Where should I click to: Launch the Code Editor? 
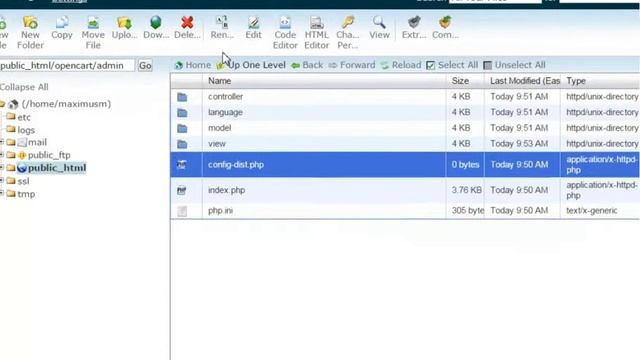pyautogui.click(x=285, y=33)
